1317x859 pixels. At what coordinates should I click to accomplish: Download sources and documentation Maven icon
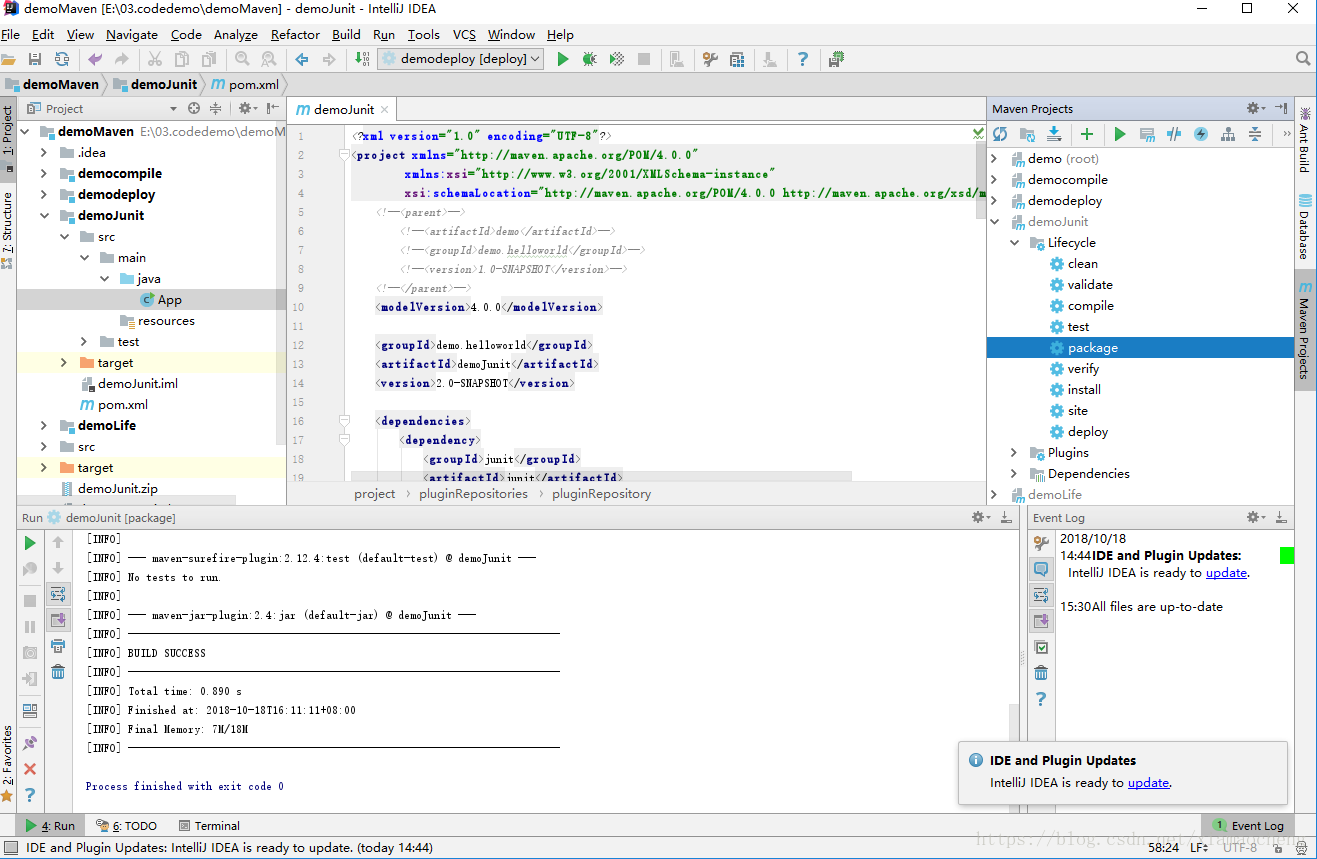1054,134
